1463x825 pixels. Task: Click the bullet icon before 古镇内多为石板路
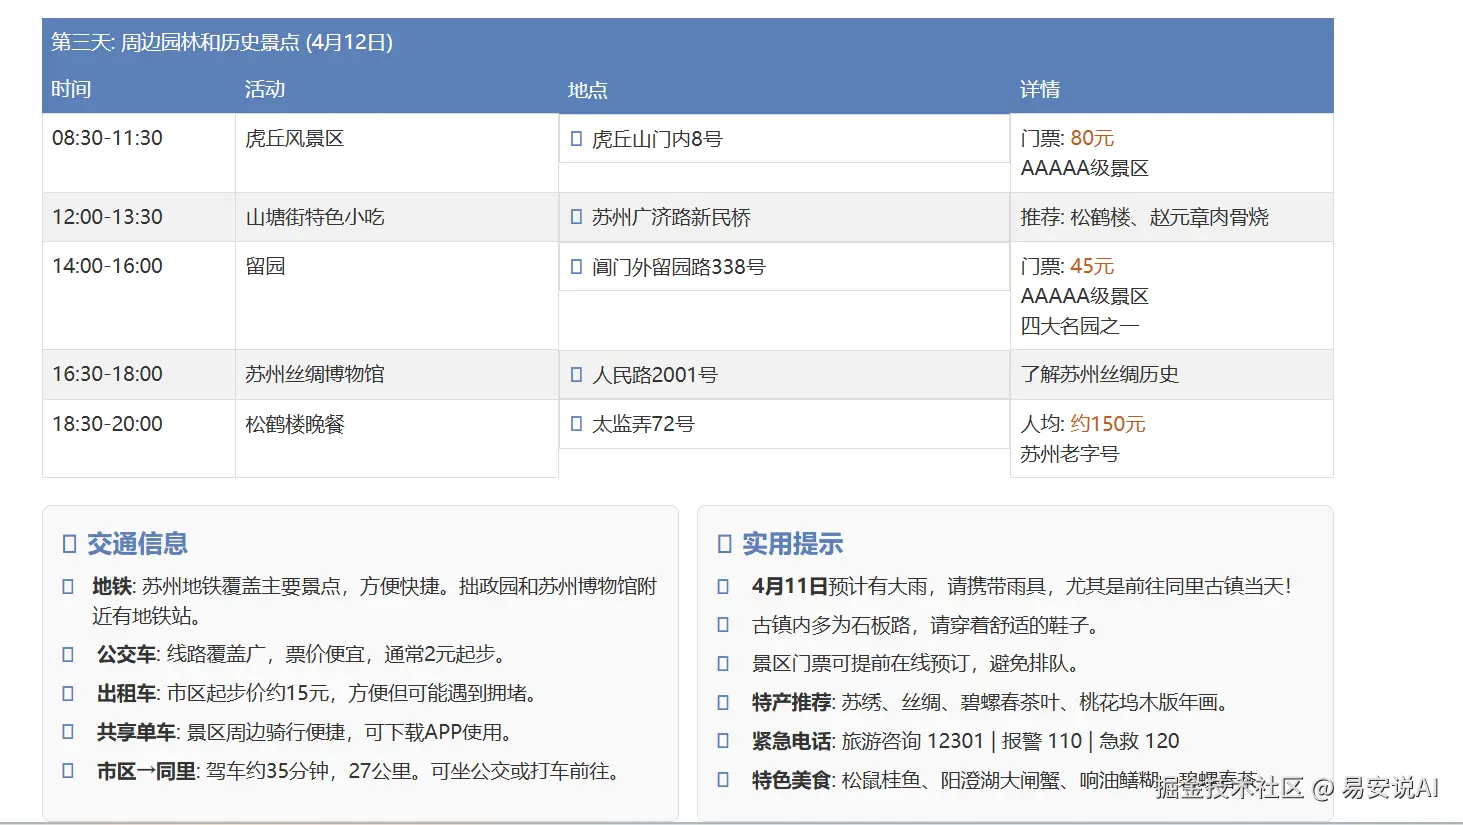[723, 626]
